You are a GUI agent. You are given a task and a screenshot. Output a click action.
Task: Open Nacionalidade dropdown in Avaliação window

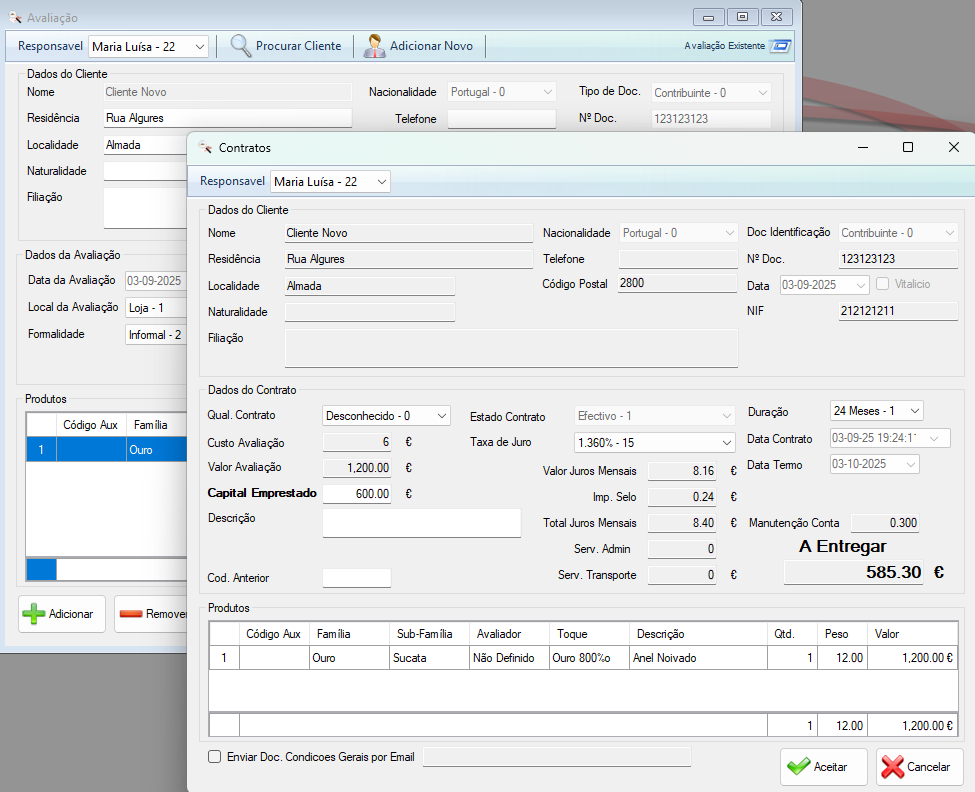click(547, 92)
